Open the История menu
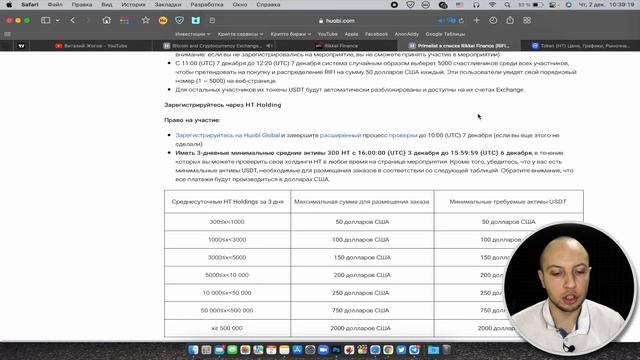The height and width of the screenshot is (360, 640). (x=133, y=4)
